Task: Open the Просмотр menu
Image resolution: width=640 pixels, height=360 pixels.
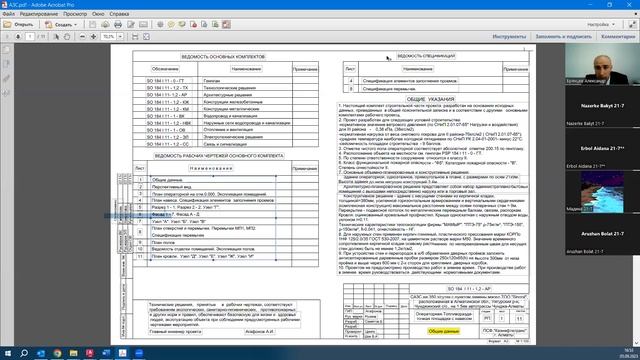Action: coord(75,14)
